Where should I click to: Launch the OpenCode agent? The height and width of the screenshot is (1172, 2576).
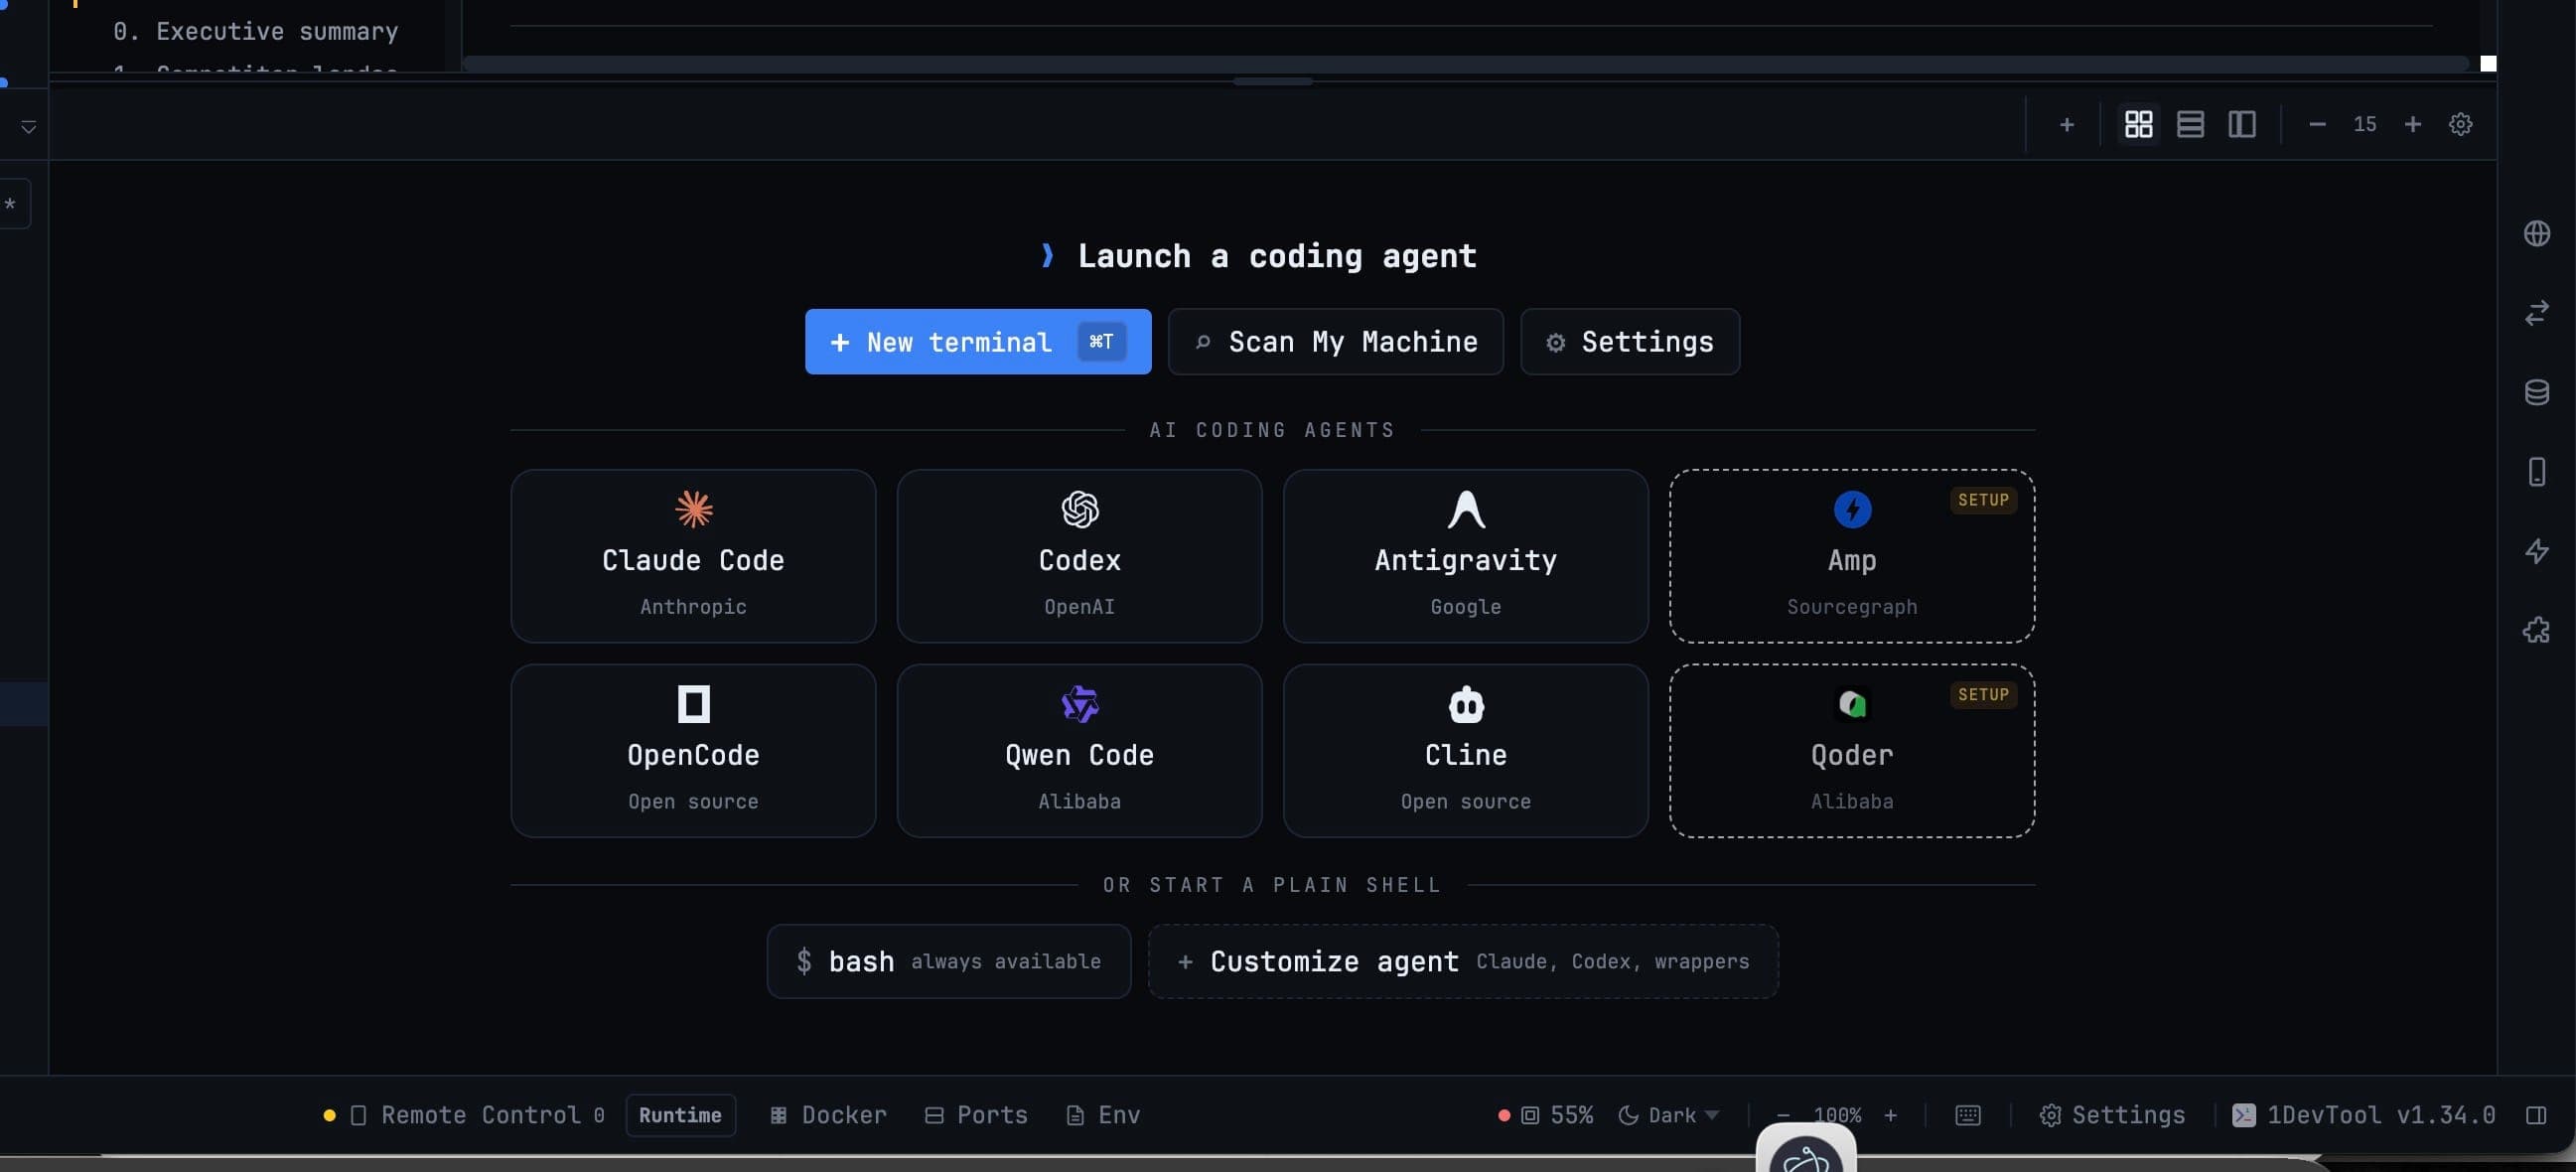(693, 751)
